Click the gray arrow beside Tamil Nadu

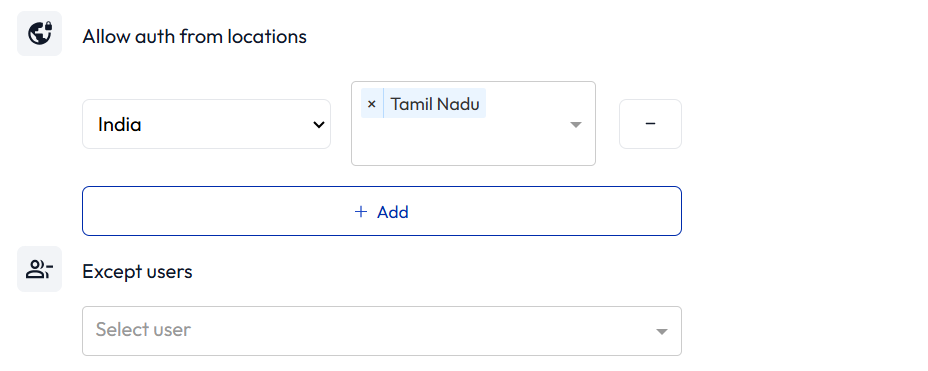tap(576, 125)
